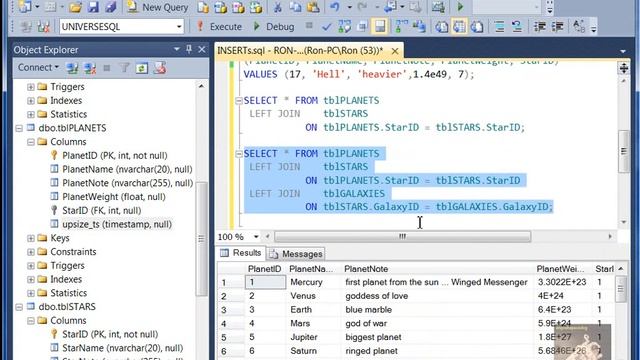Click the split editor handle above scrollbar
Image resolution: width=640 pixels, height=360 pixels.
pyautogui.click(x=624, y=68)
